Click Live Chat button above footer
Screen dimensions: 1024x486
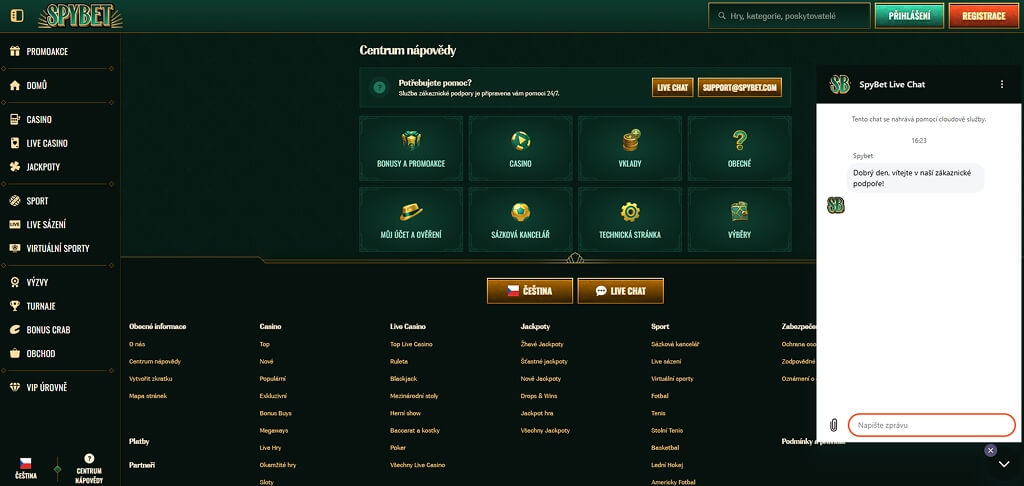[620, 291]
